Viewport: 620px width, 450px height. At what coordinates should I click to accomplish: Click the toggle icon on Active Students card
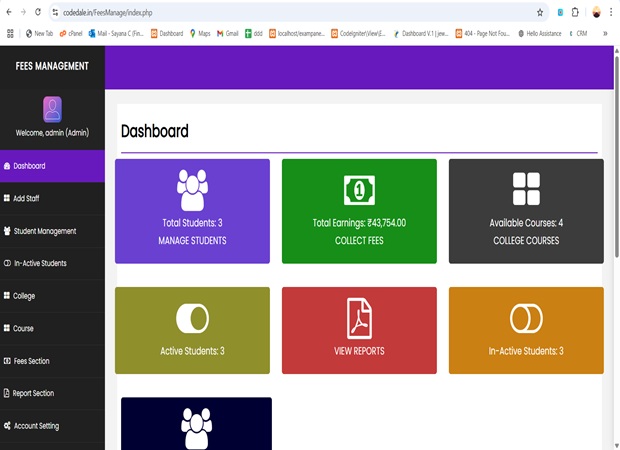(192, 318)
